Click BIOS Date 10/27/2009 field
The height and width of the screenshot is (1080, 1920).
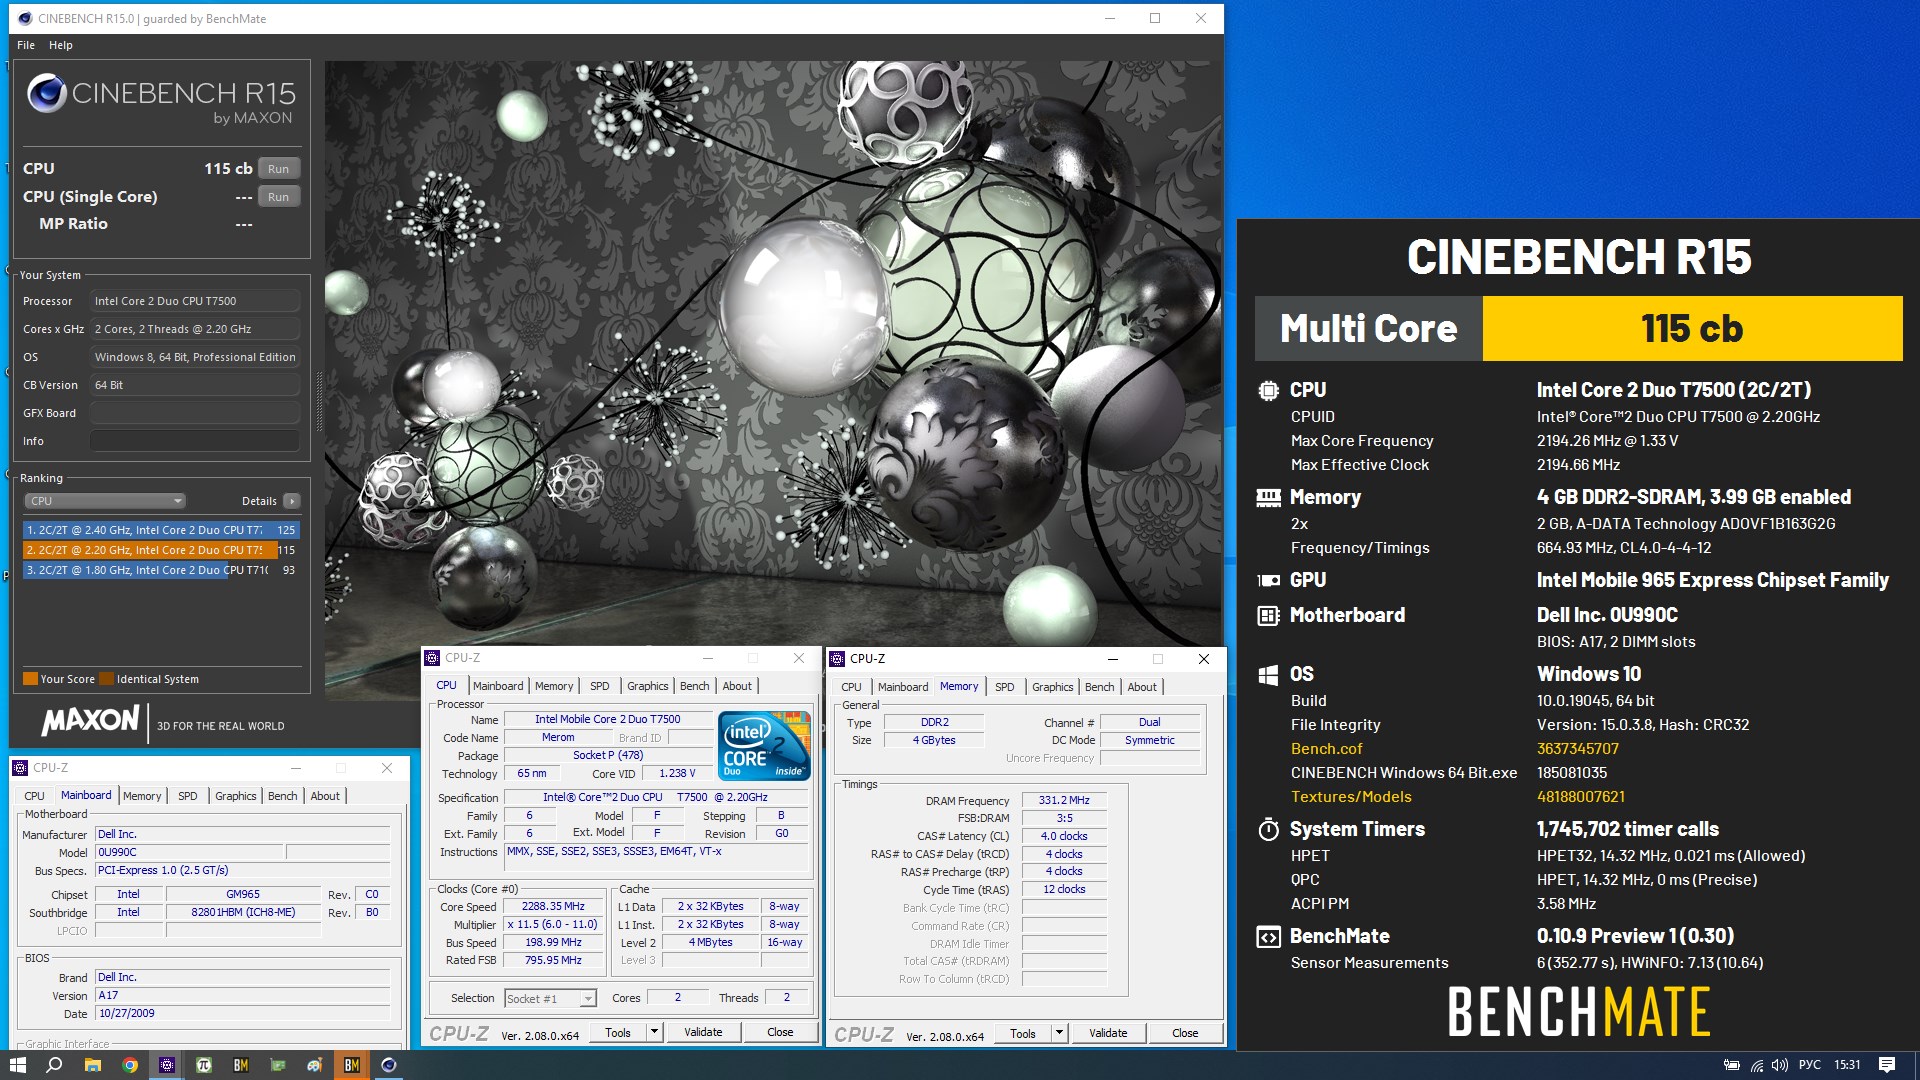[x=243, y=1013]
